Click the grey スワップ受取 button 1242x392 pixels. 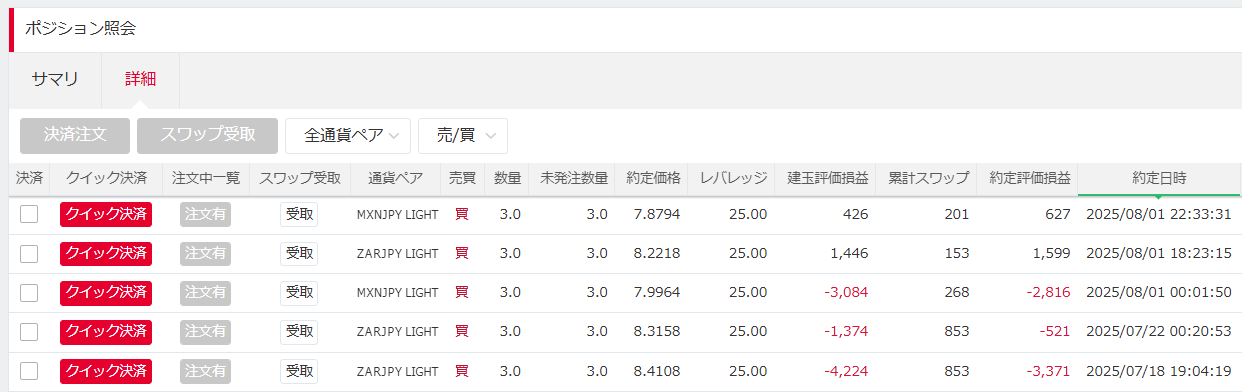[207, 136]
